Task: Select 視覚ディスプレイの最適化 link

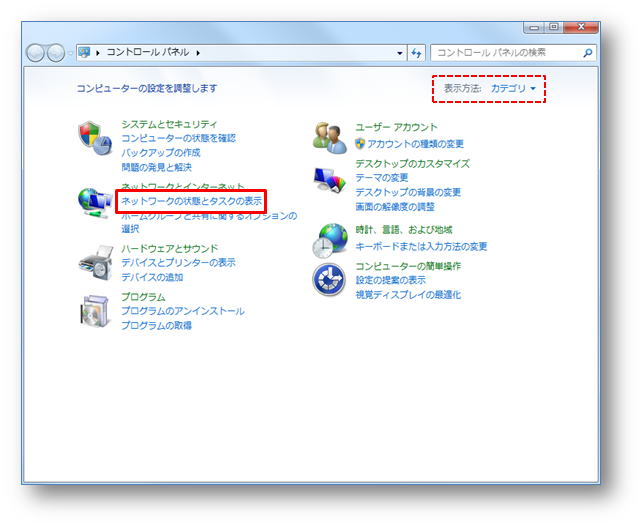Action: 408,294
